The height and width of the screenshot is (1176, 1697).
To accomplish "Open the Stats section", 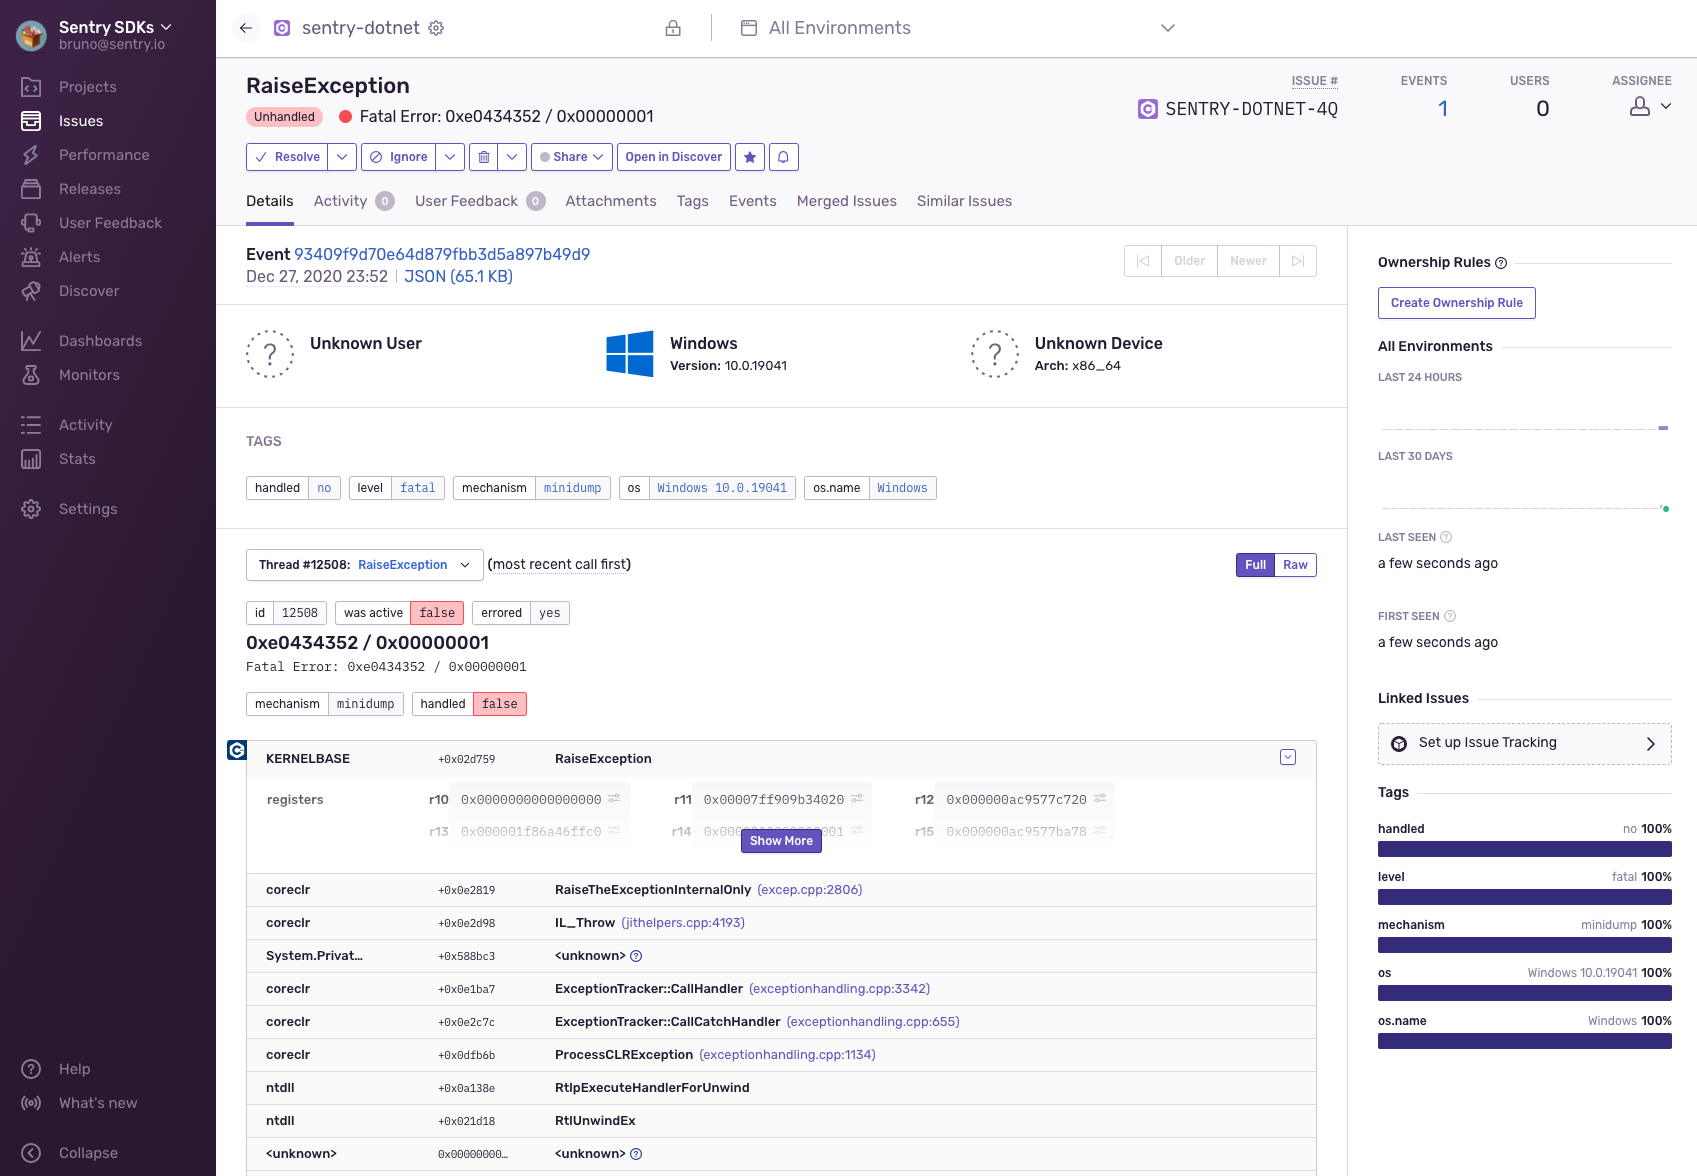I will pos(77,459).
